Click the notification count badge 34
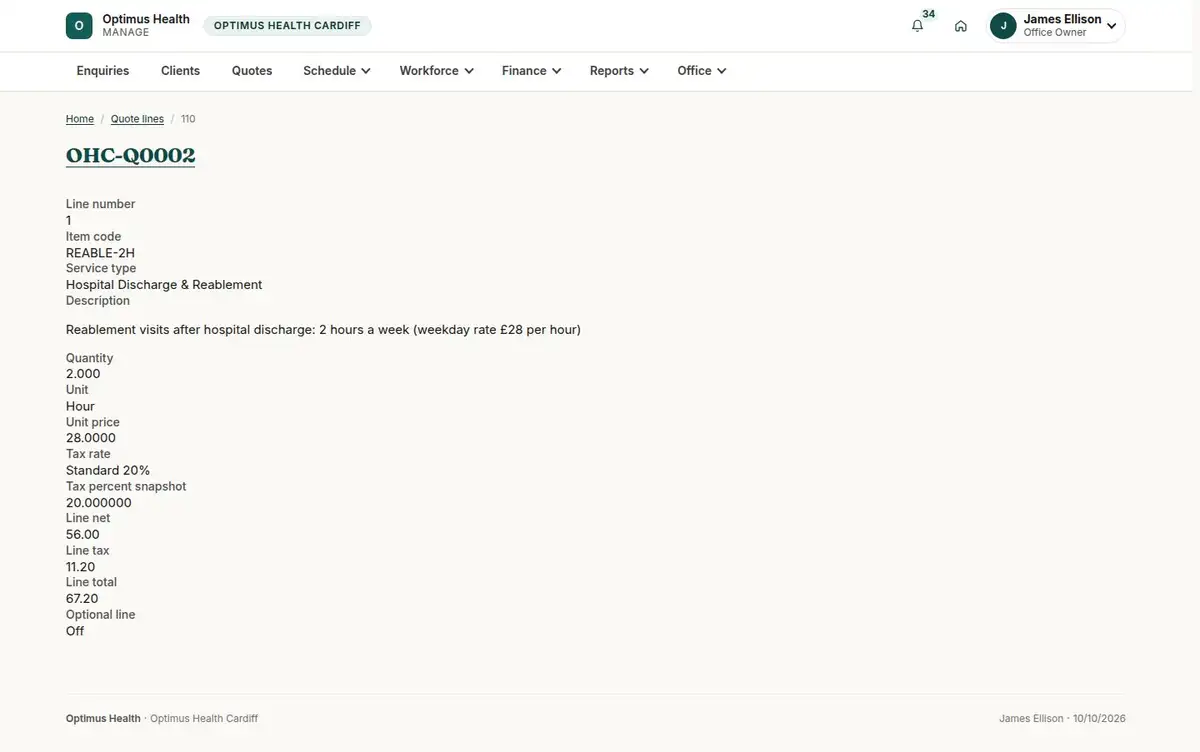 point(929,14)
